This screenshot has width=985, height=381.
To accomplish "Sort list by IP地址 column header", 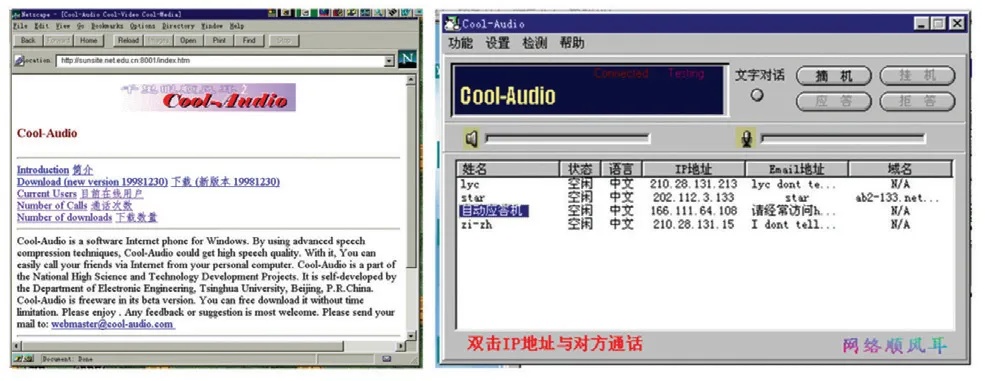I will point(694,169).
